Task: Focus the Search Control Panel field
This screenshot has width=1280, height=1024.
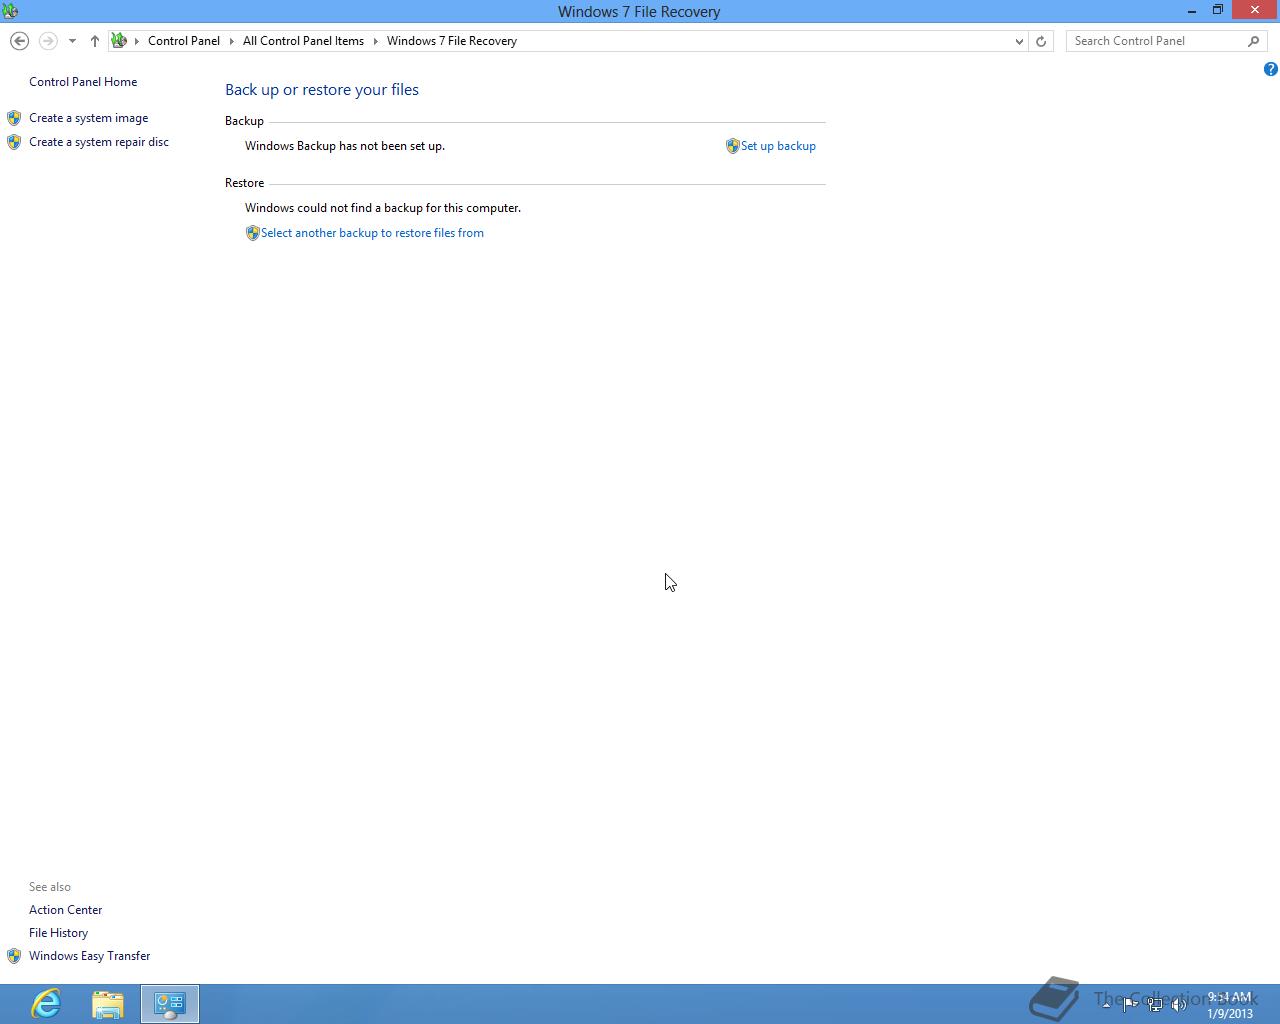Action: [x=1155, y=41]
